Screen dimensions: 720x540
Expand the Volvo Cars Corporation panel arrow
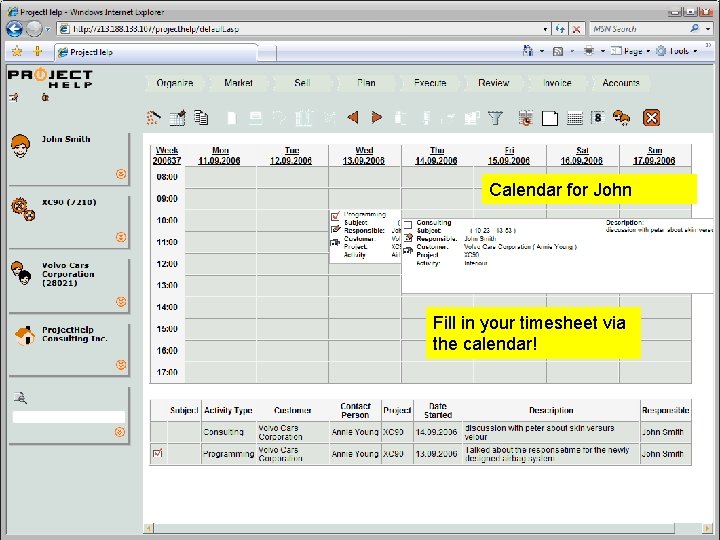point(121,302)
